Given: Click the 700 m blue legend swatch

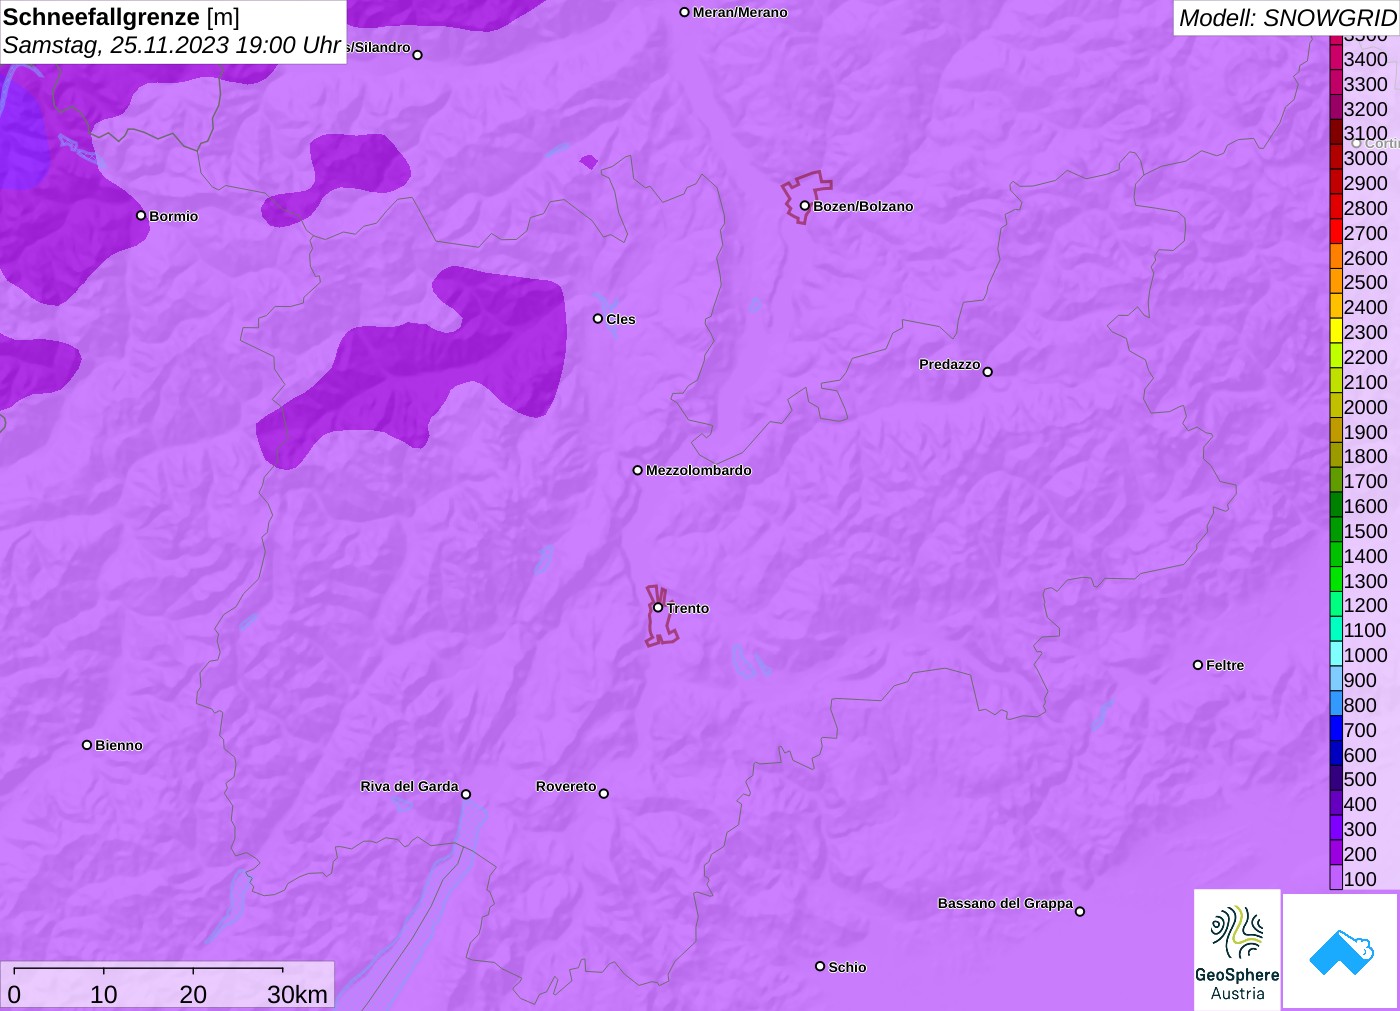Looking at the screenshot, I should click(x=1336, y=730).
